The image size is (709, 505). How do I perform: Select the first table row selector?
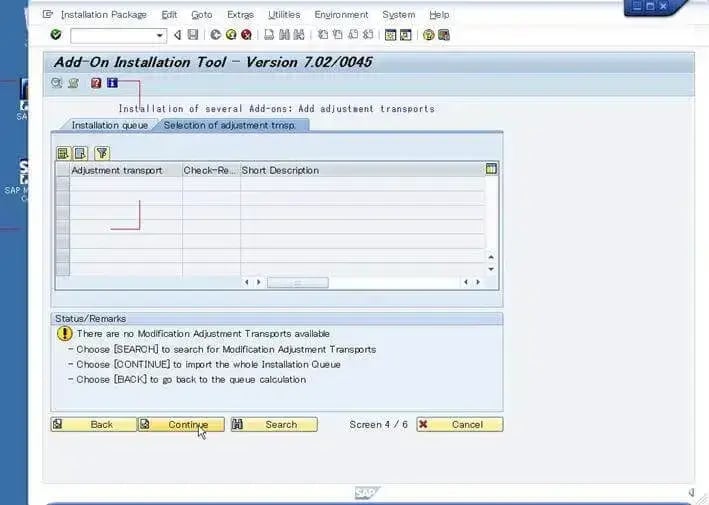[x=63, y=184]
